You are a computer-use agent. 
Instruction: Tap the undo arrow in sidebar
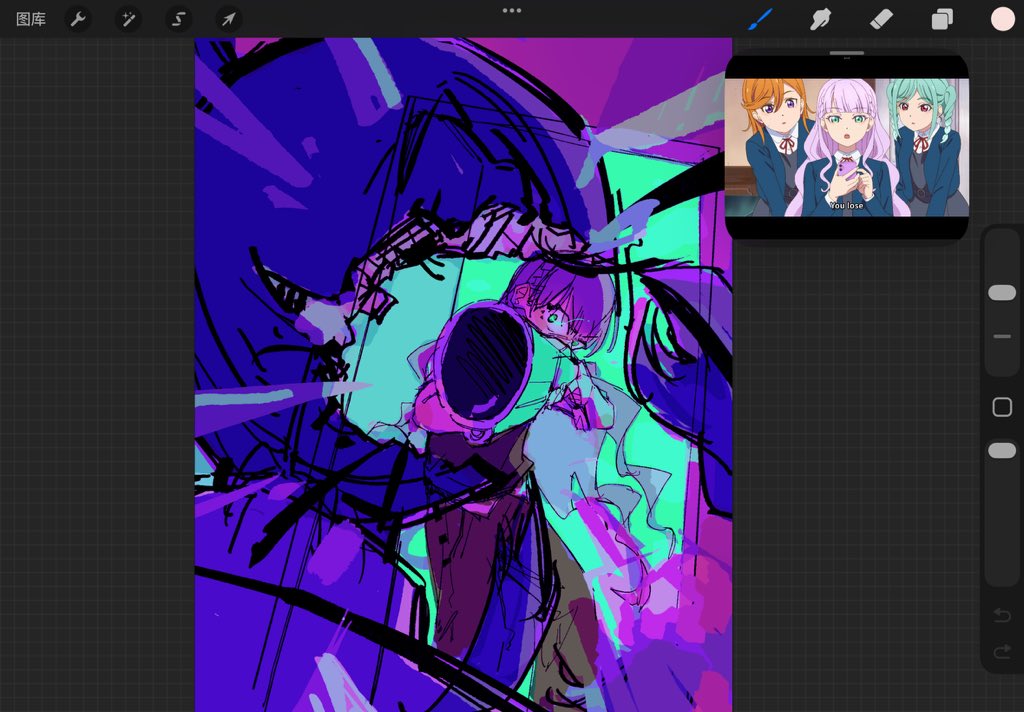1002,615
